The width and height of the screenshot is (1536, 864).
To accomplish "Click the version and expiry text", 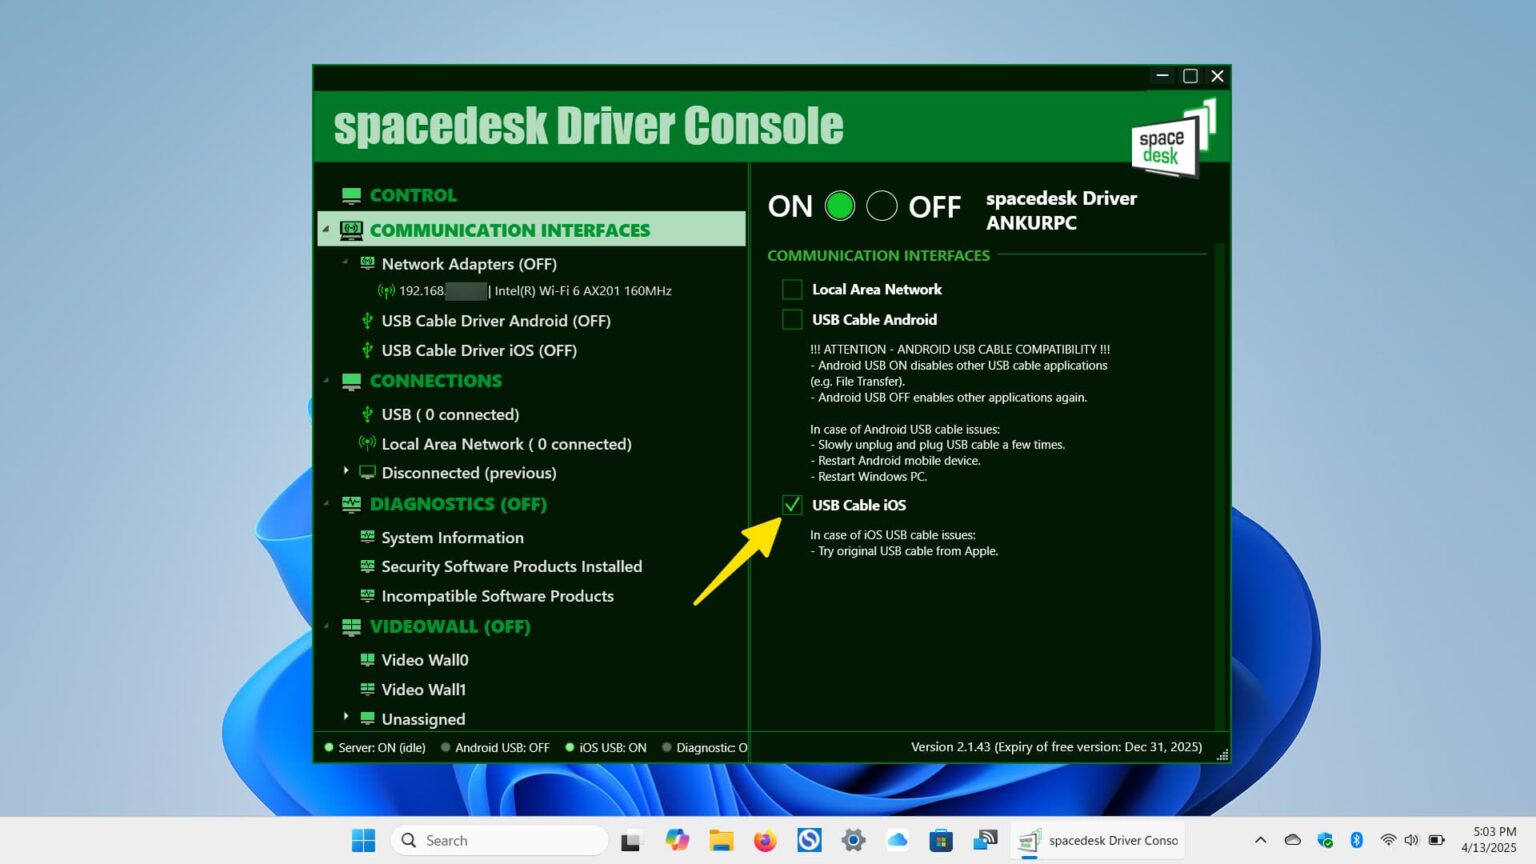I will pyautogui.click(x=1056, y=747).
